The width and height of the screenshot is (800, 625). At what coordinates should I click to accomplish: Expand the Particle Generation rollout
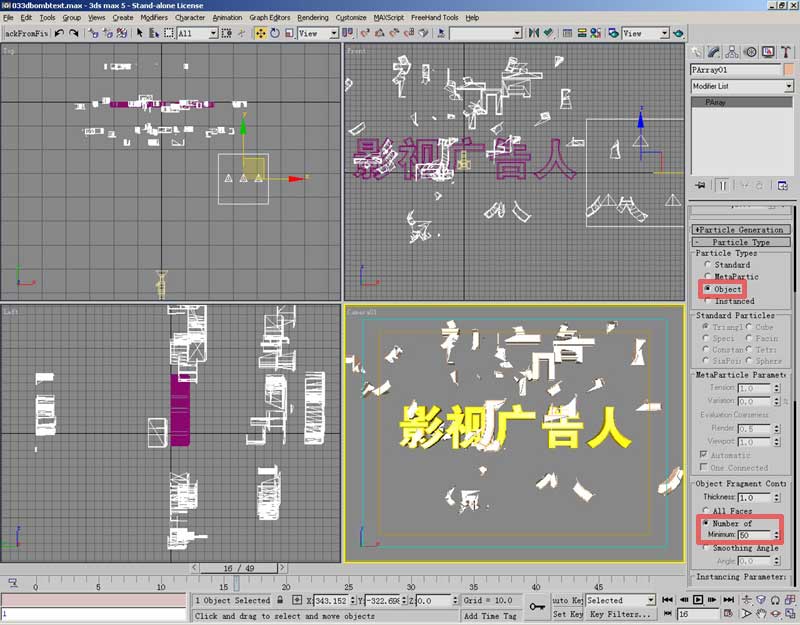pos(741,230)
